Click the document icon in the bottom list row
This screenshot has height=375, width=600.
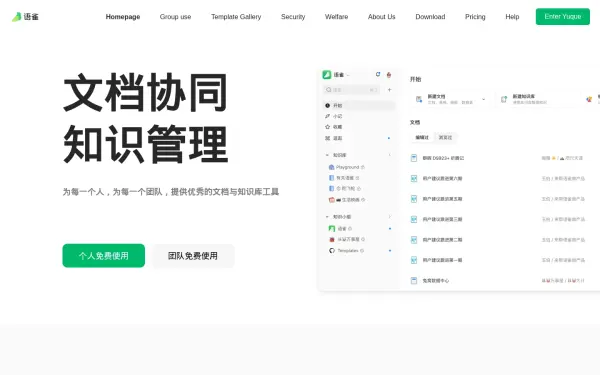click(x=414, y=280)
